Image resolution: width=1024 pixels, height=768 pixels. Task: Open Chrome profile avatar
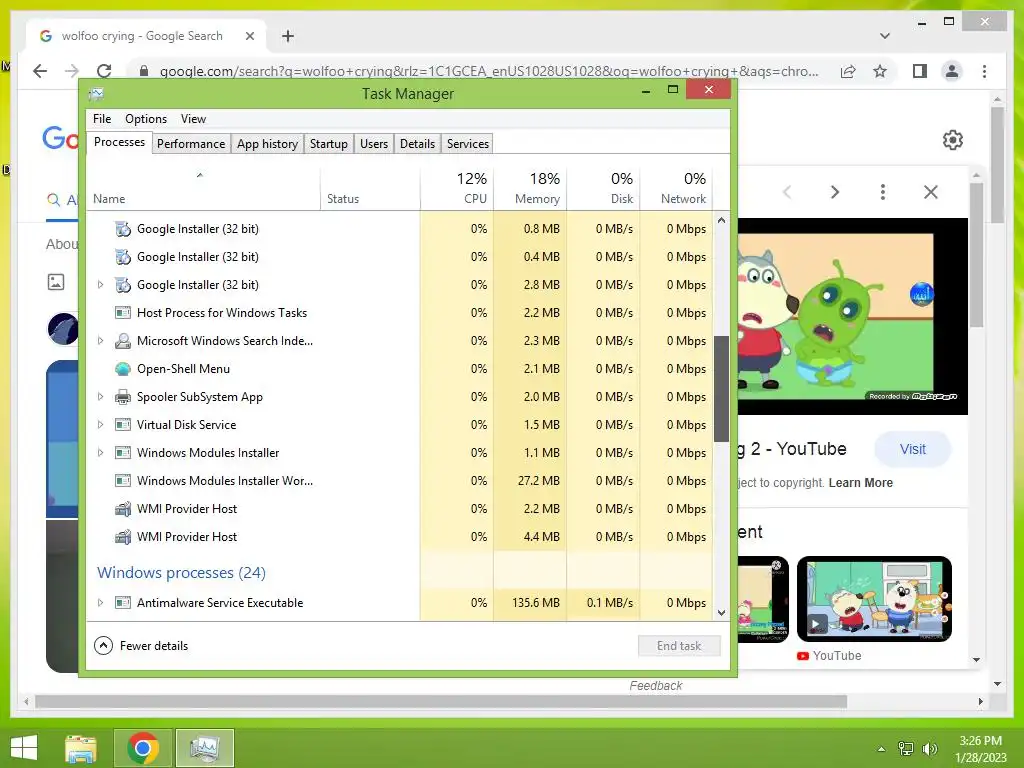pos(952,71)
